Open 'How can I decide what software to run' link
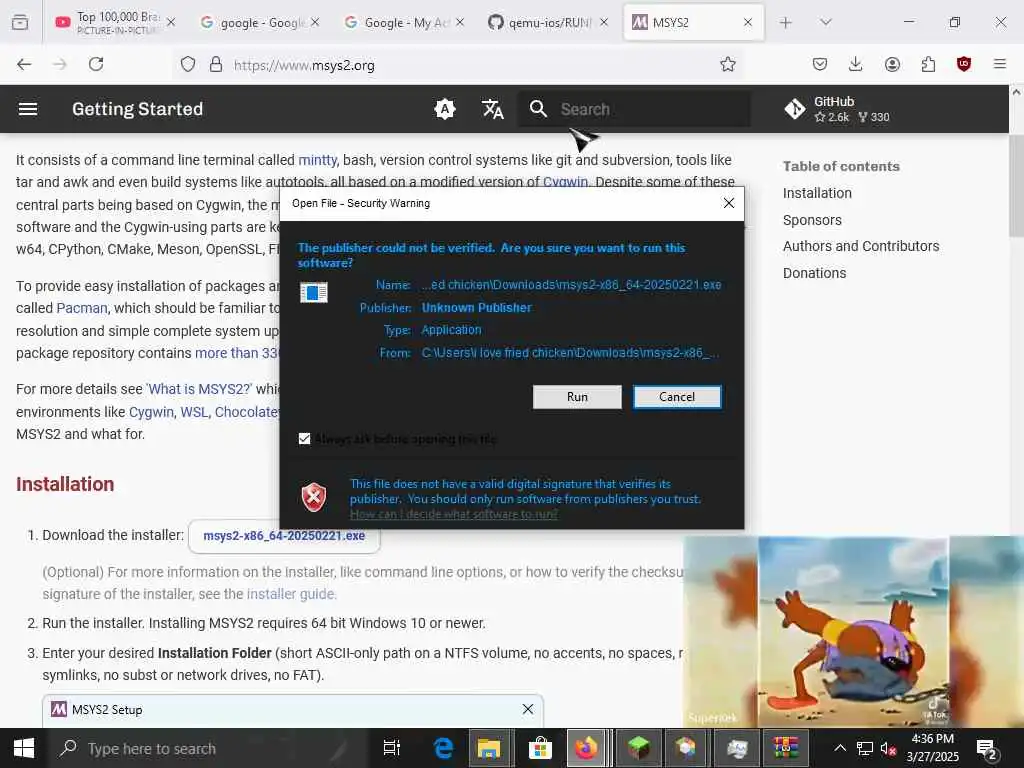 click(x=453, y=515)
